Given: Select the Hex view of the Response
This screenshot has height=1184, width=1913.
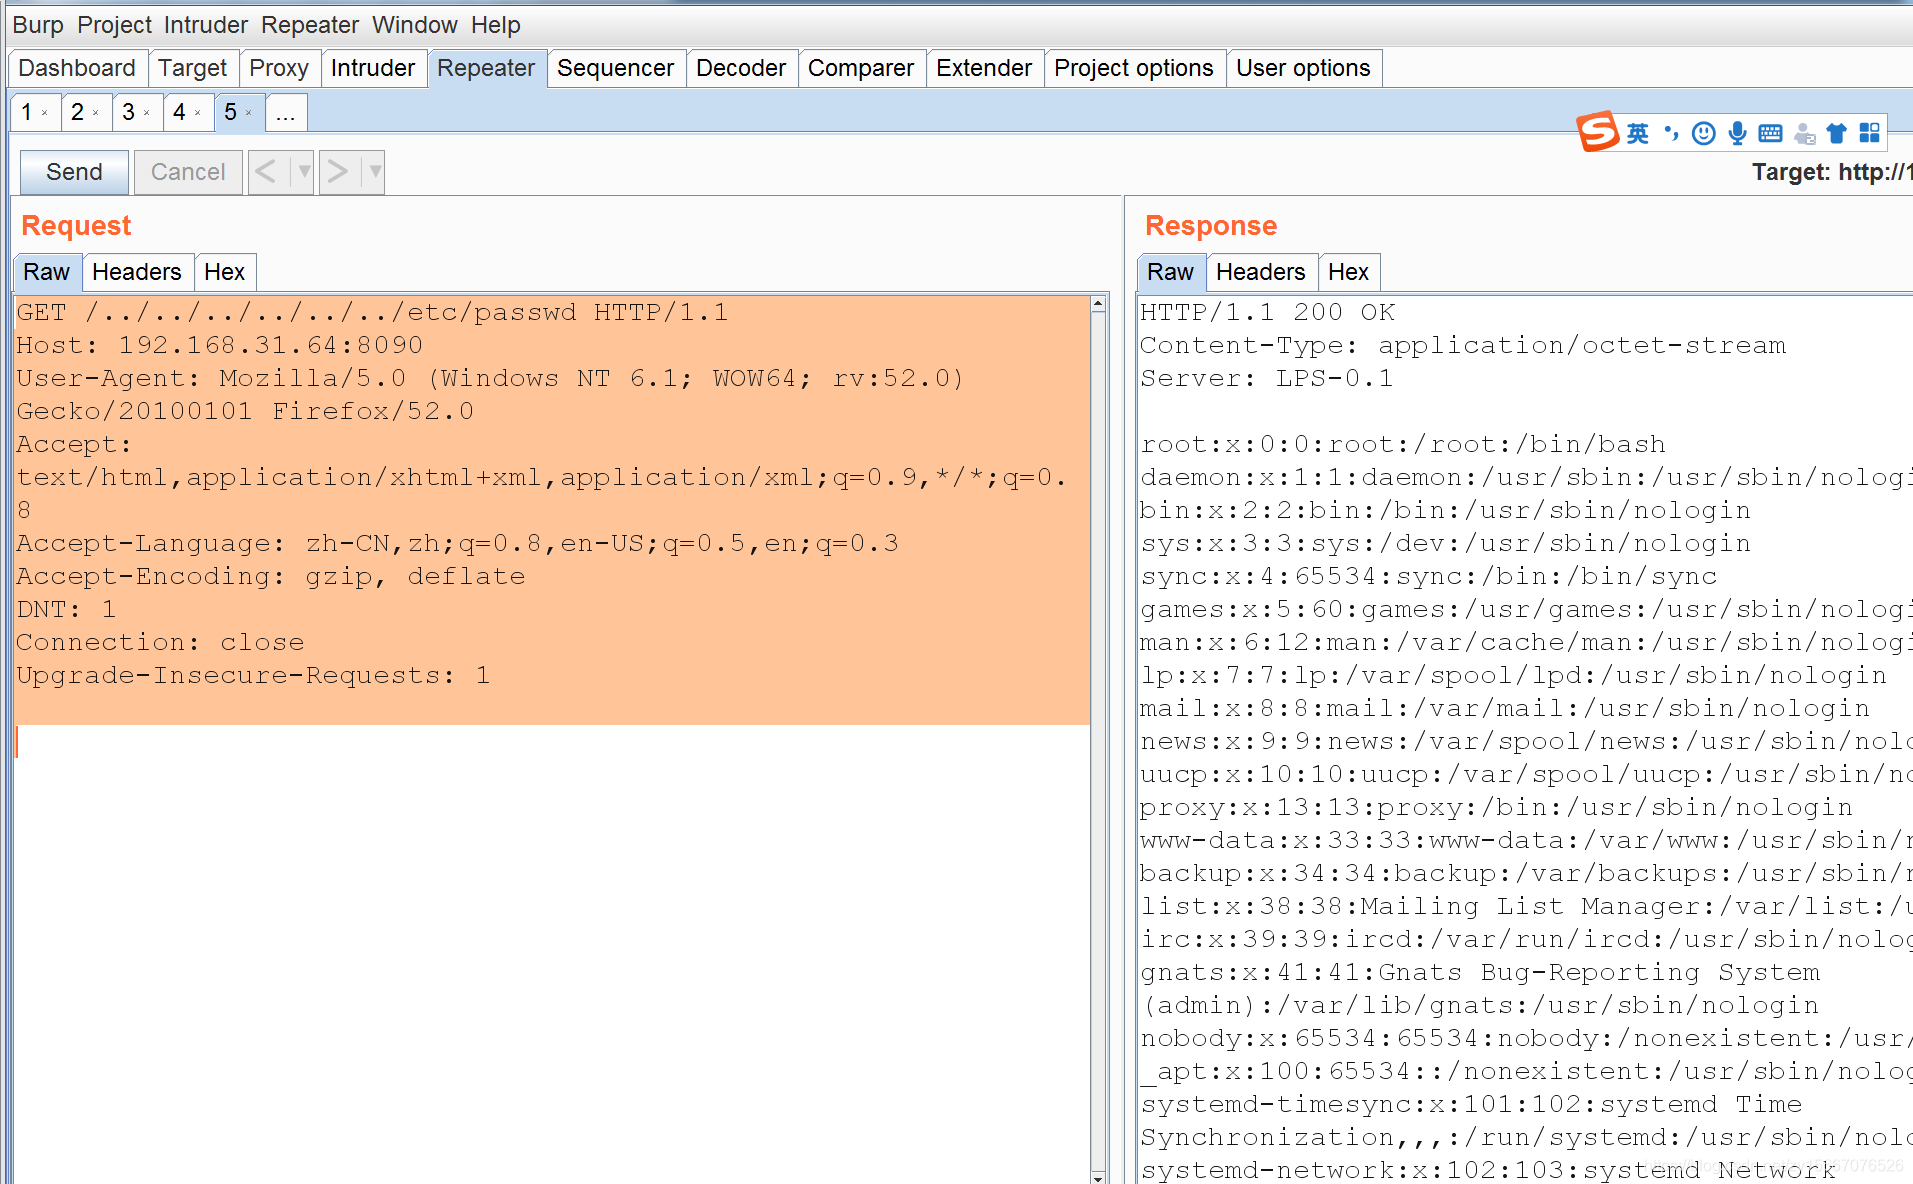Looking at the screenshot, I should tap(1349, 272).
